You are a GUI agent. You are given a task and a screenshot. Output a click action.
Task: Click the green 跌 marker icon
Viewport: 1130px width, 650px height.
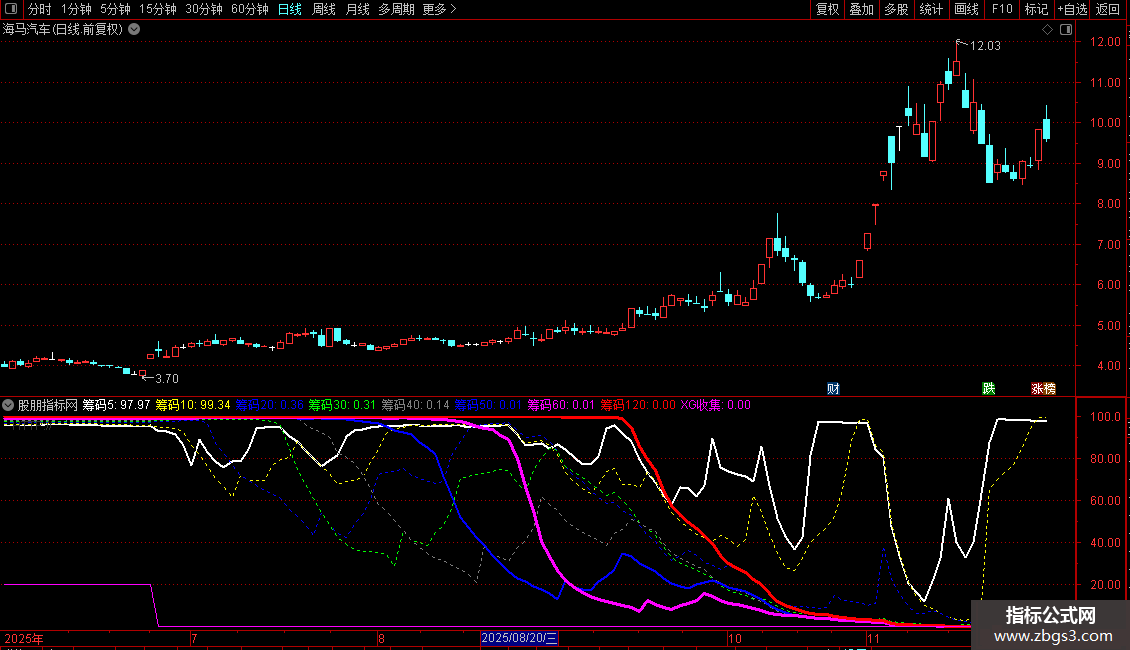tap(988, 388)
